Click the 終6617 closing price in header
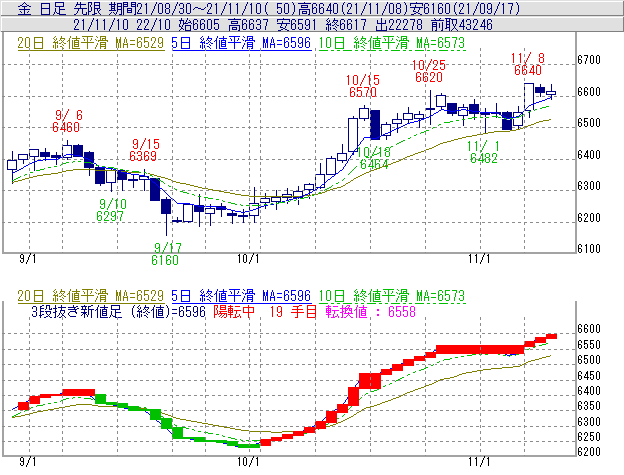 tap(345, 25)
